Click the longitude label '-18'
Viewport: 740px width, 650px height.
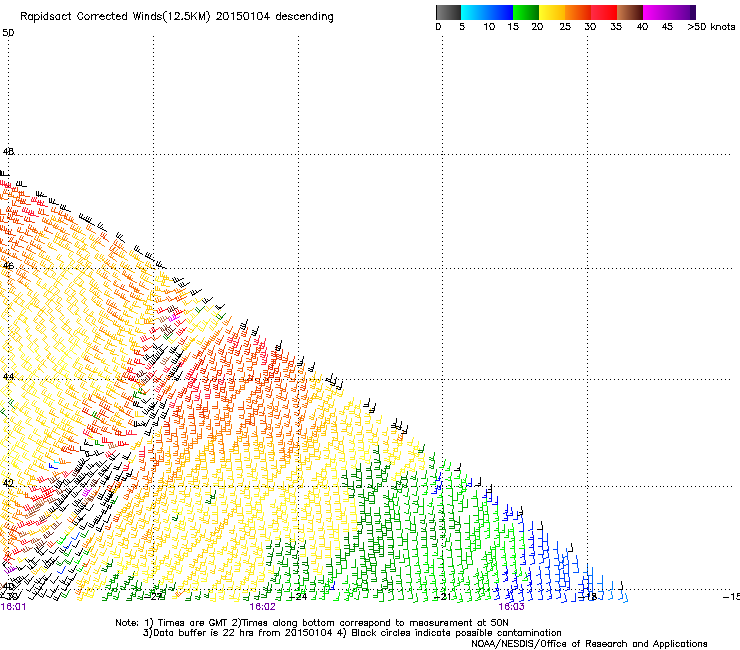[588, 596]
